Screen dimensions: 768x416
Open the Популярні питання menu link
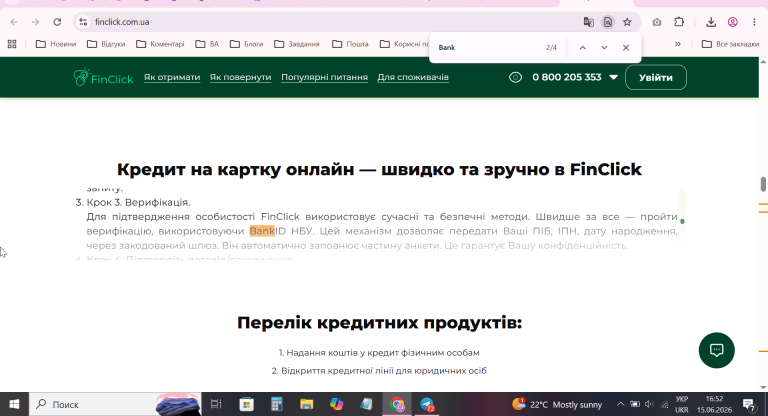[324, 77]
